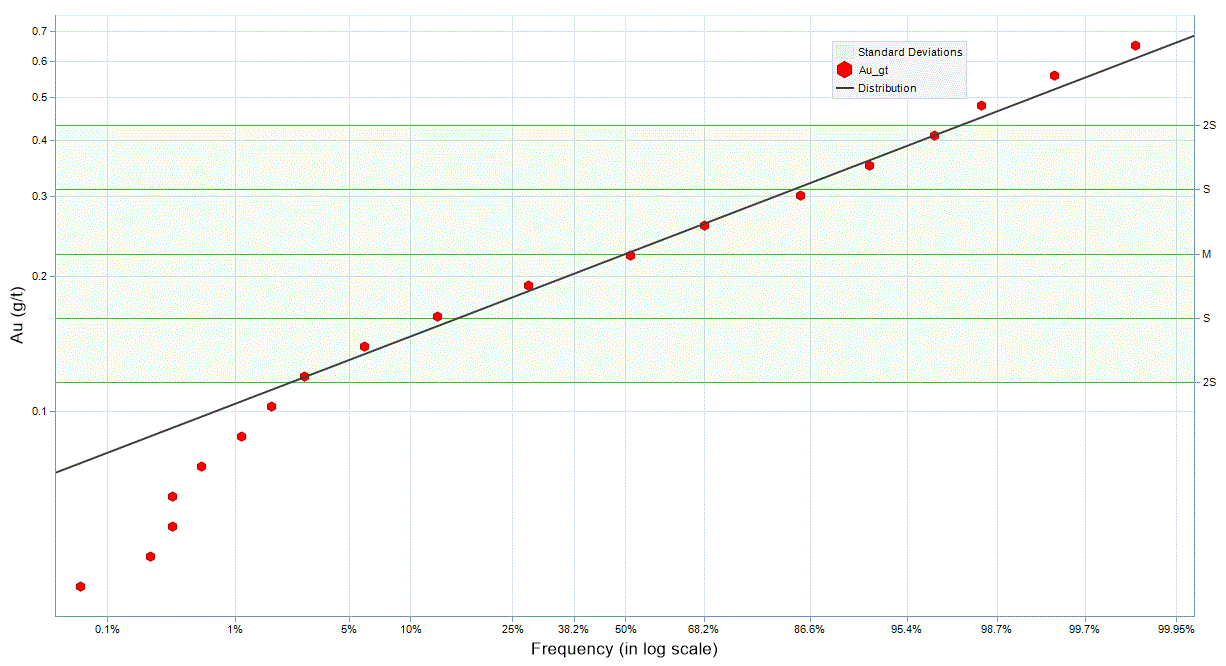Click the Distribution legend label text
1226x666 pixels.
pos(887,88)
